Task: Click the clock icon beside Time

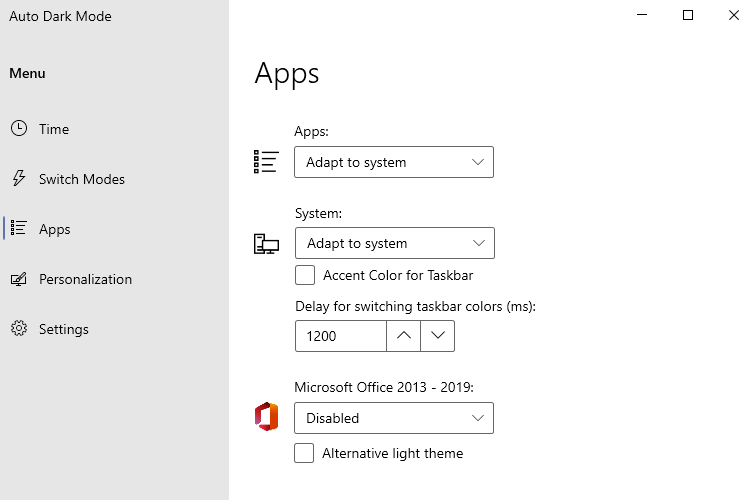Action: (x=19, y=128)
